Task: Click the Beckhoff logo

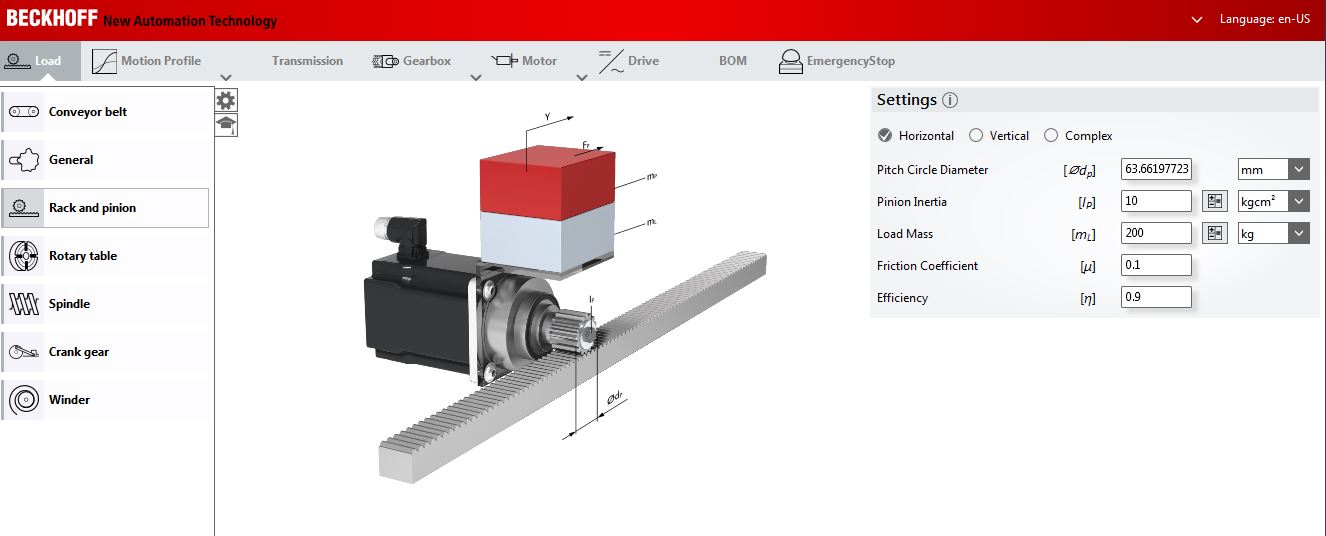Action: [52, 19]
